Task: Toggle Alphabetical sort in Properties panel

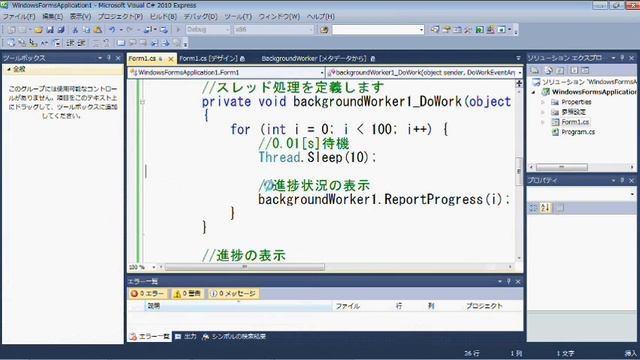Action: point(546,208)
